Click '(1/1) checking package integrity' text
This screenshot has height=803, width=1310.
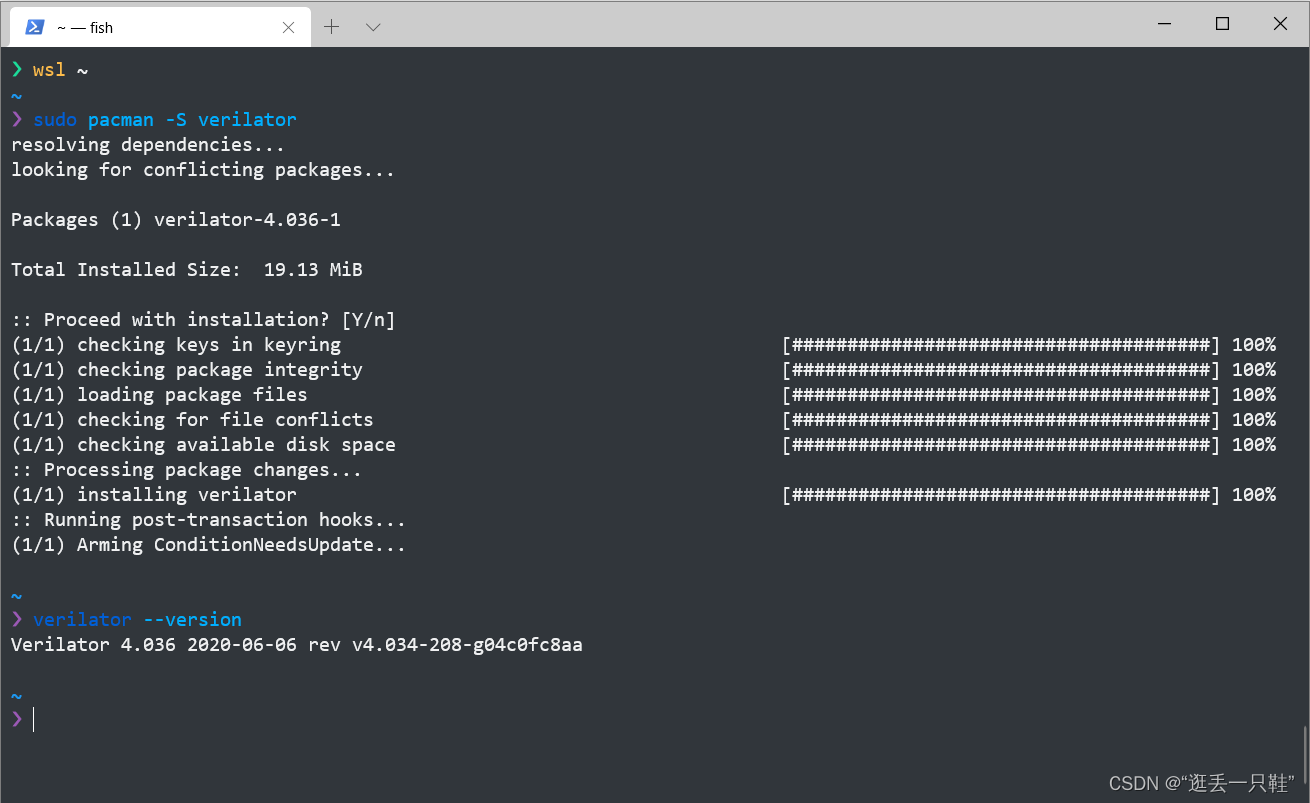pos(187,370)
